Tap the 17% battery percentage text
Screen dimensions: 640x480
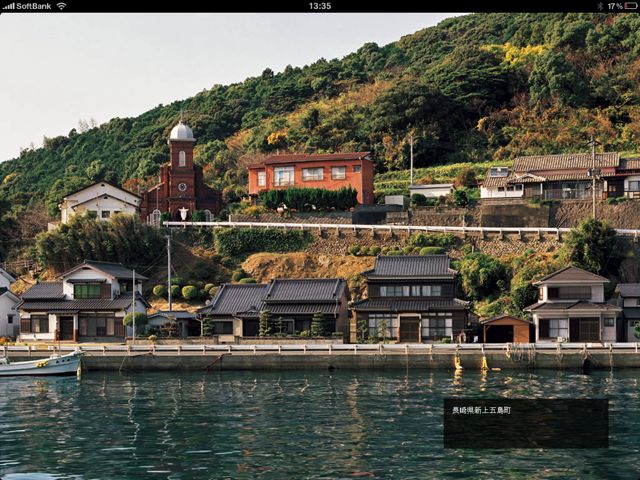coord(615,6)
